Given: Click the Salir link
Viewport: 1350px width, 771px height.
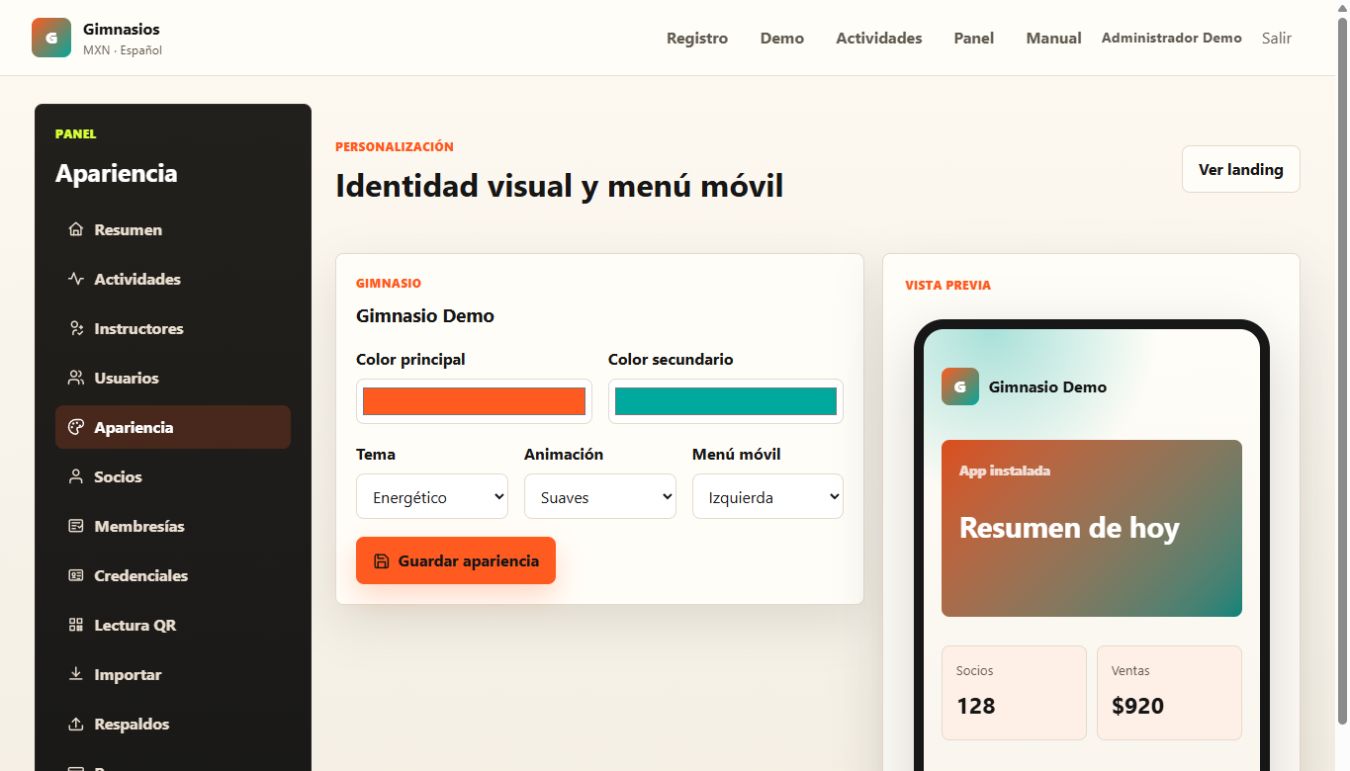Looking at the screenshot, I should pos(1277,38).
